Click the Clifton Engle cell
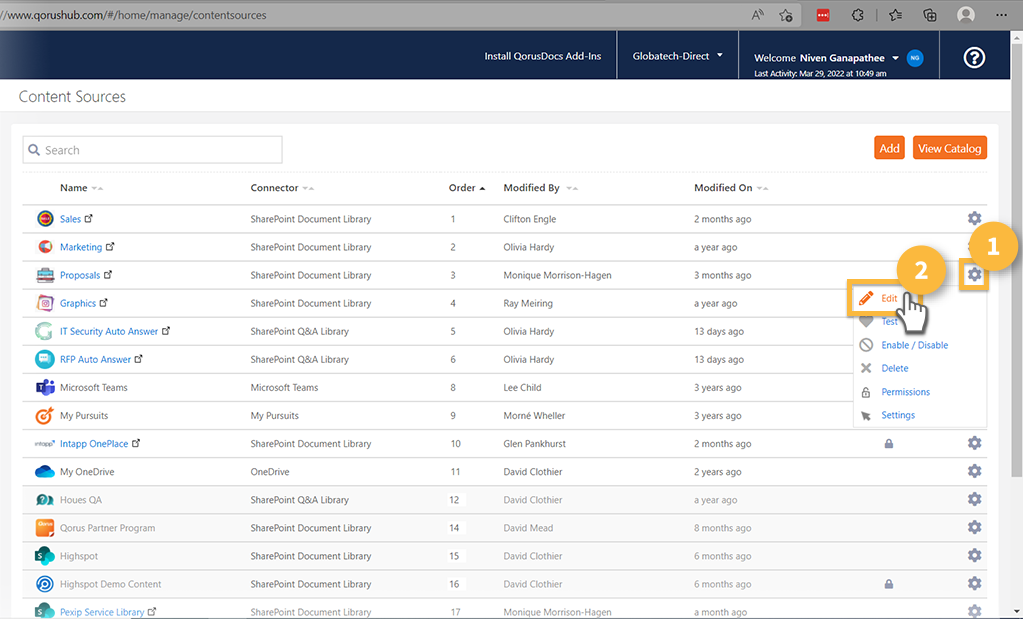 [x=530, y=219]
